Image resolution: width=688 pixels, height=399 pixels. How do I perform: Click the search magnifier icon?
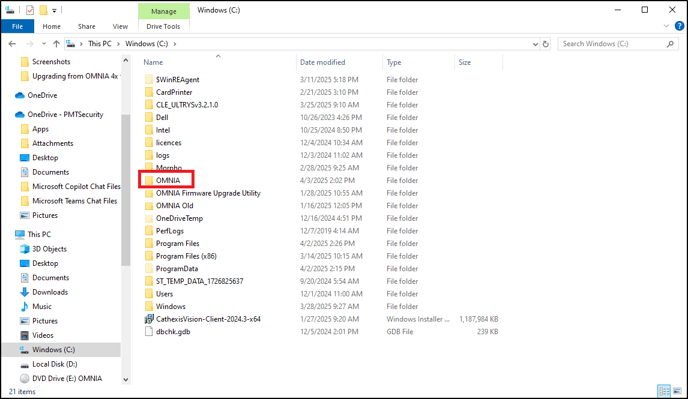tap(670, 44)
